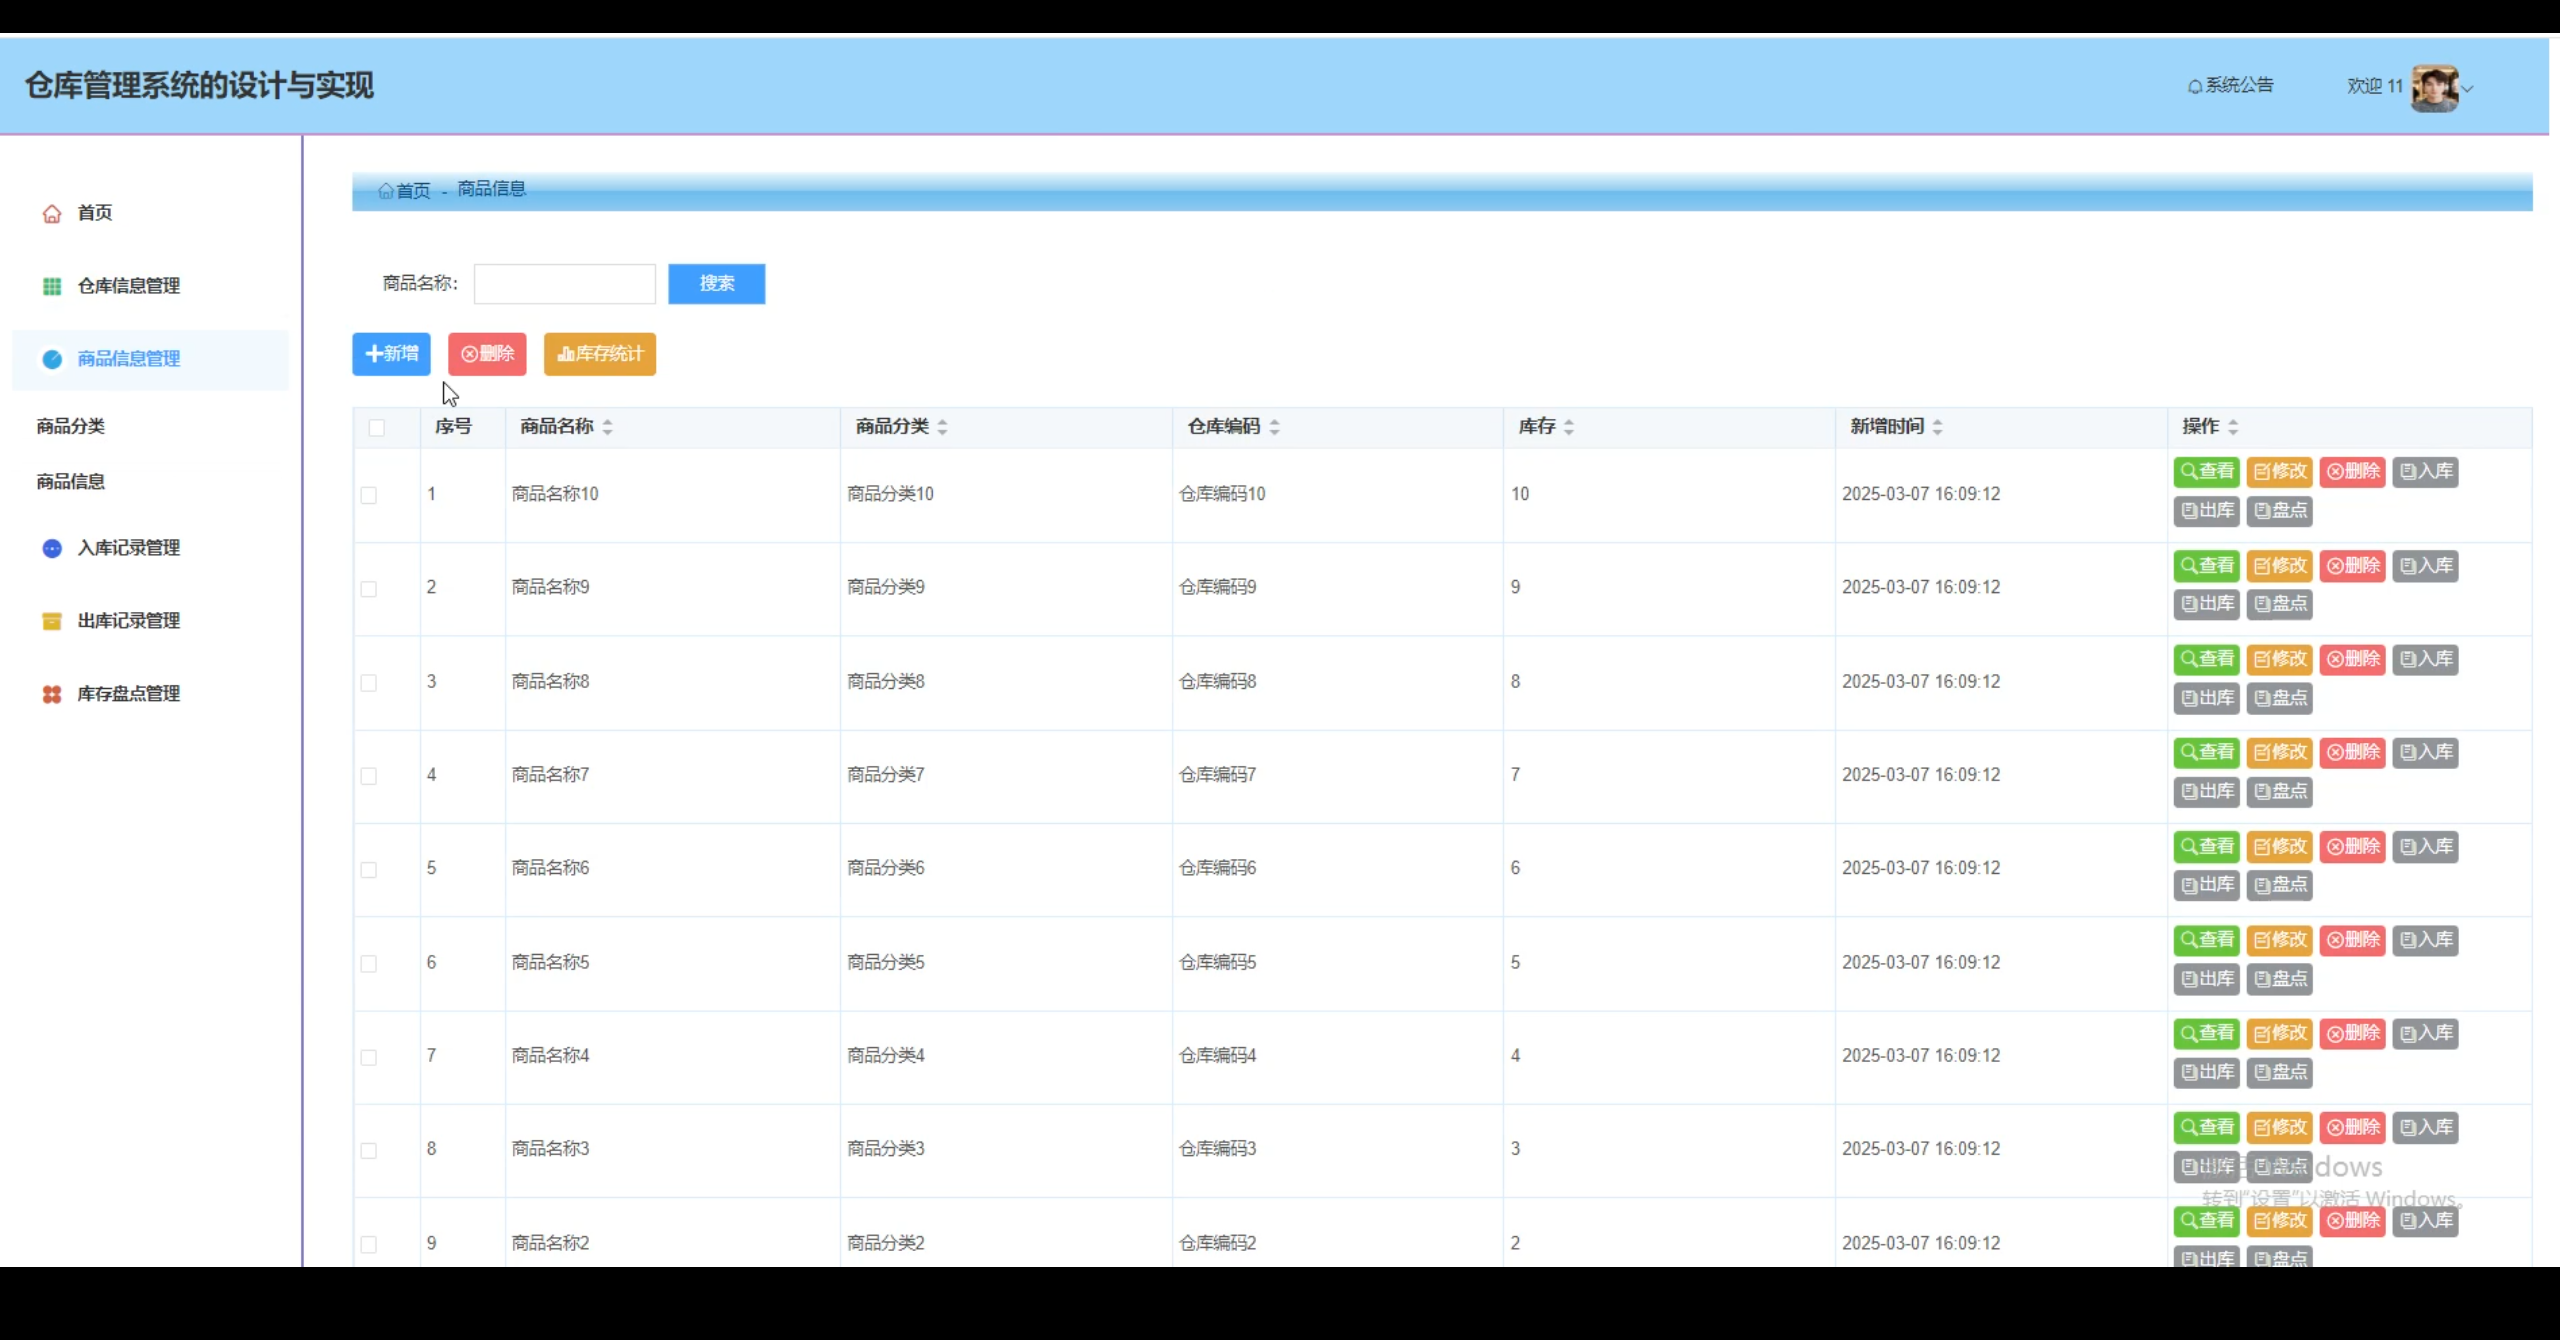Viewport: 2560px width, 1340px height.
Task: Check the row checkbox for 商品名称6
Action: [x=370, y=869]
